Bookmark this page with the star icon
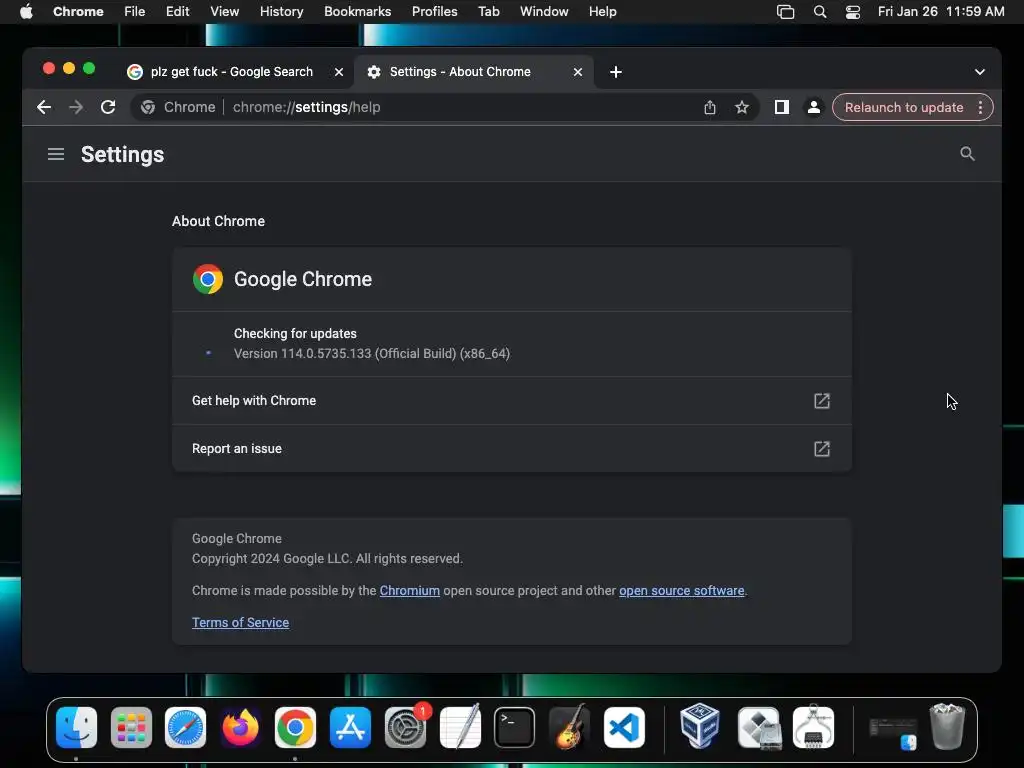Screen dimensions: 1024x768 coord(742,107)
